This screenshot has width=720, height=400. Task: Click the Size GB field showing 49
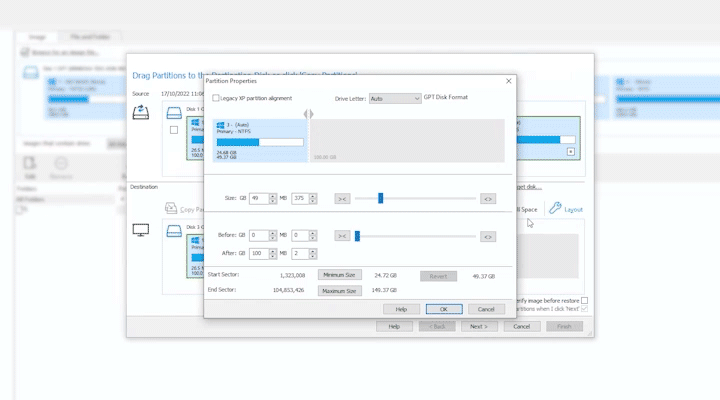click(259, 198)
